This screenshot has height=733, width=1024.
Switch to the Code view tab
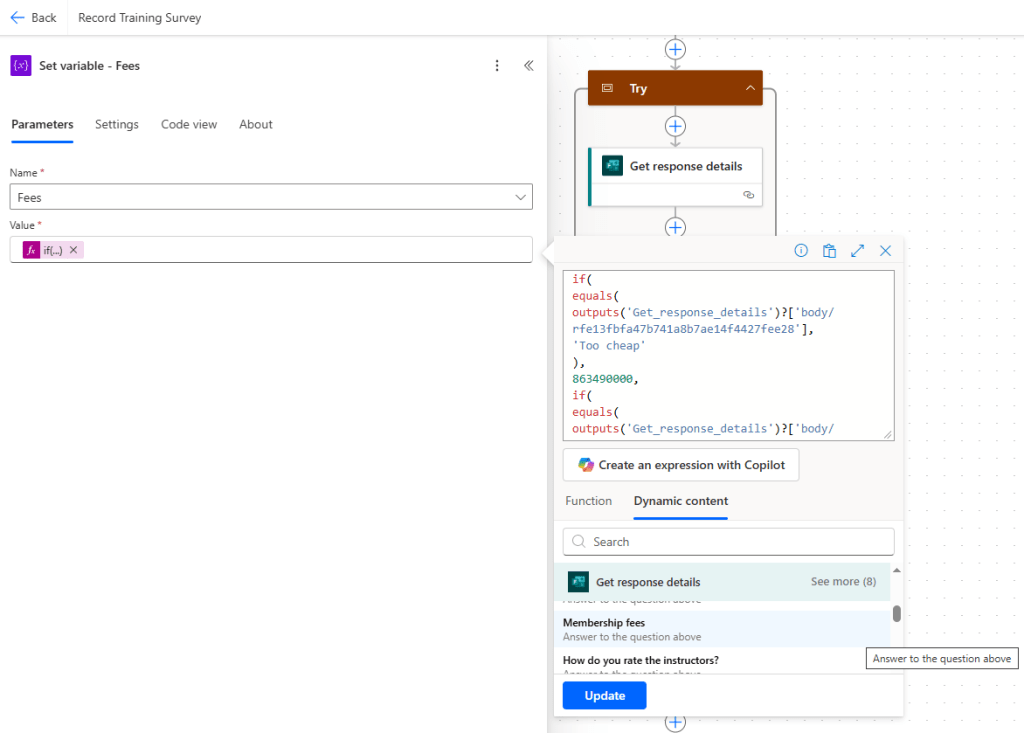(x=189, y=125)
